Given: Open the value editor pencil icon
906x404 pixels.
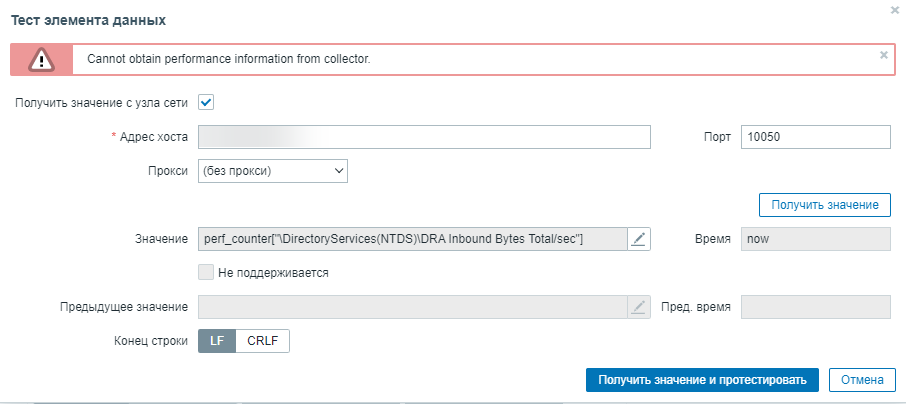Looking at the screenshot, I should [x=639, y=239].
